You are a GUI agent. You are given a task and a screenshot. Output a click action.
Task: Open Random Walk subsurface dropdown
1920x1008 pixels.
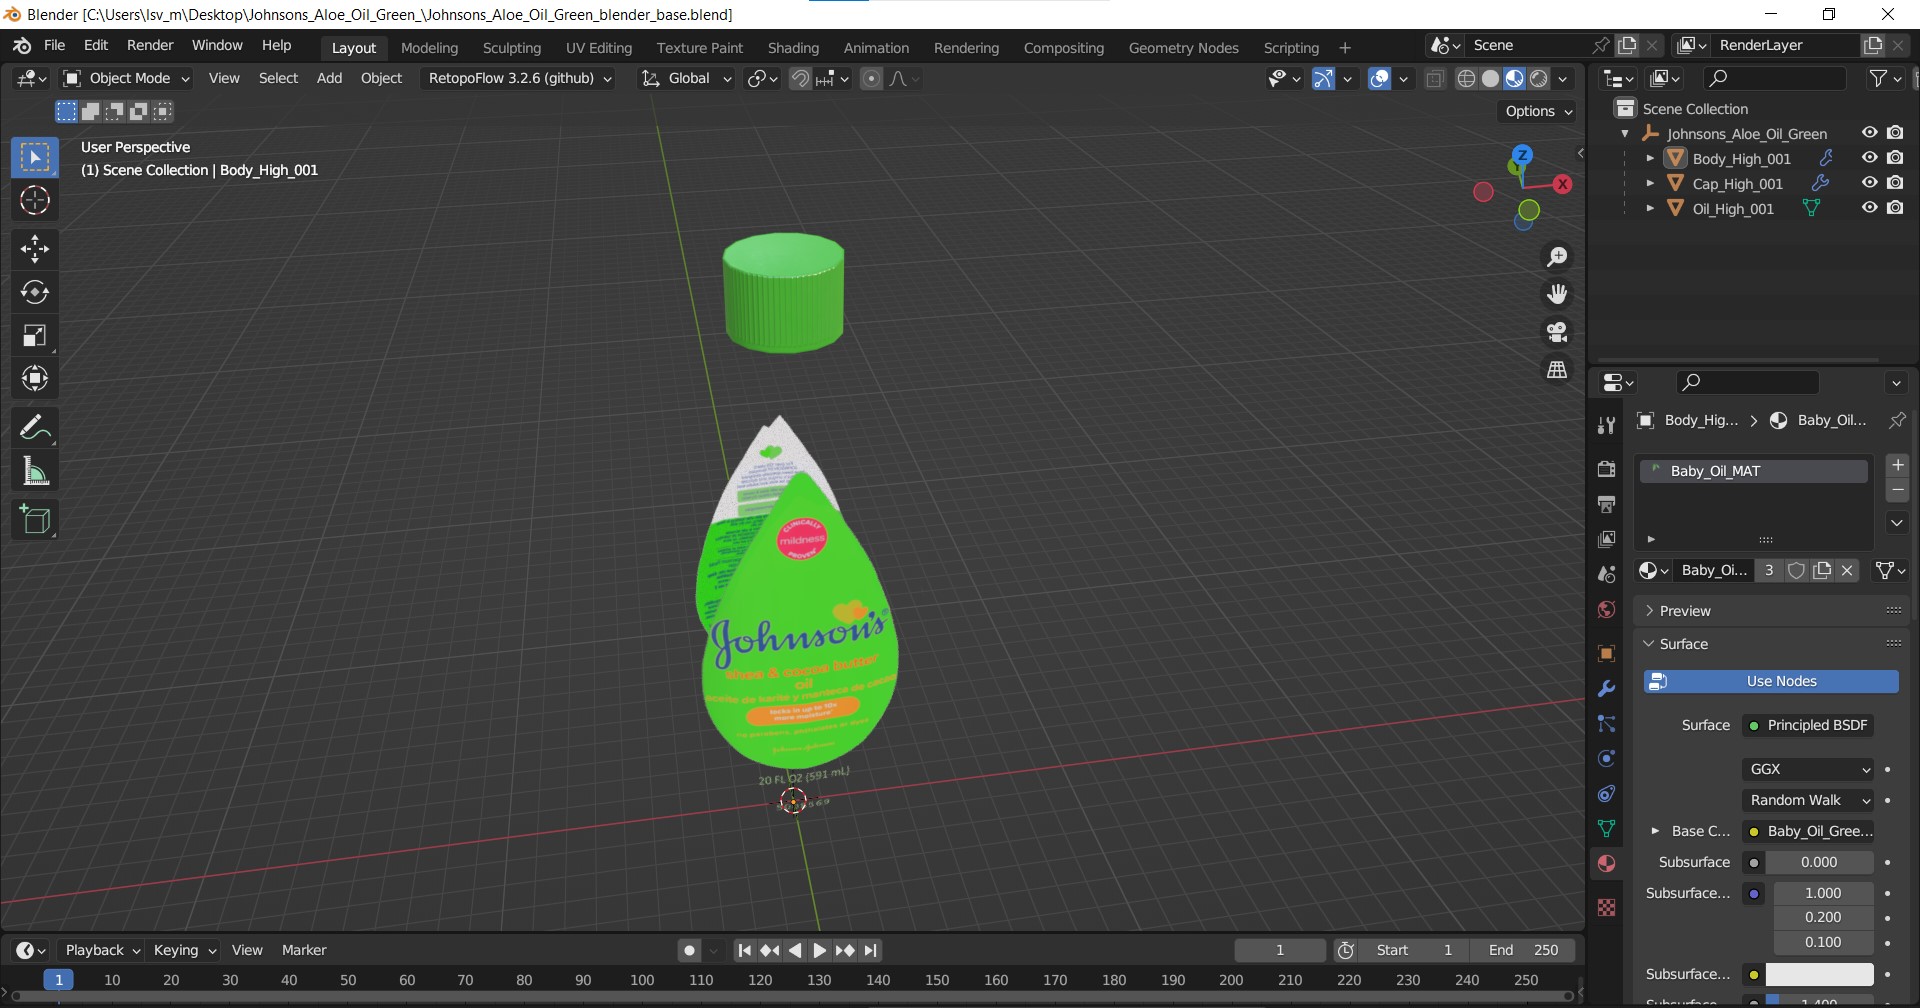[1808, 800]
